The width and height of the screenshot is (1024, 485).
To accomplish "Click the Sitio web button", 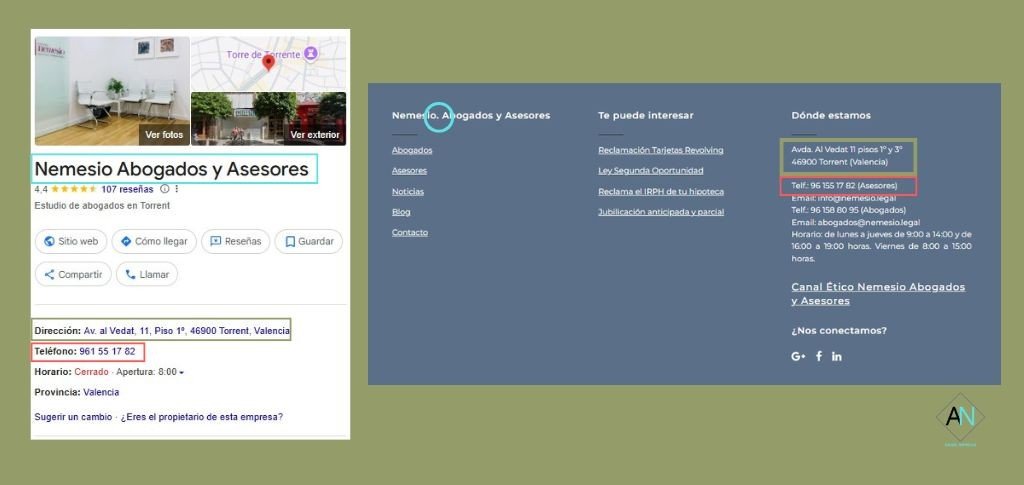I will tap(71, 242).
